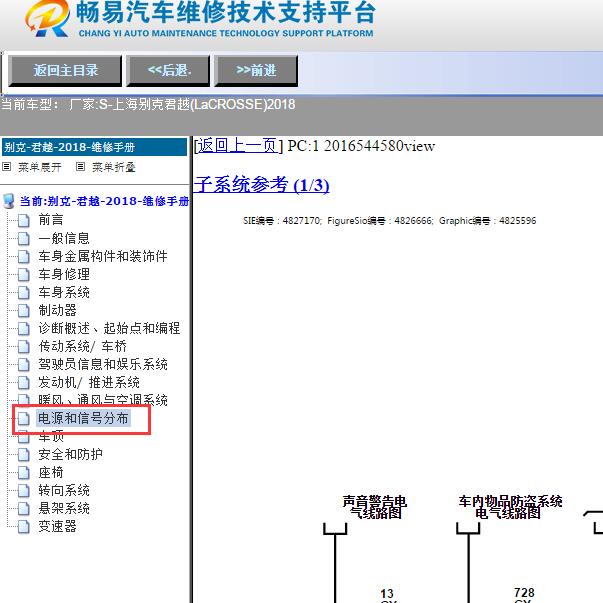Click the circuit number 728 on the diagram
Screen dimensions: 603x603
(x=524, y=592)
